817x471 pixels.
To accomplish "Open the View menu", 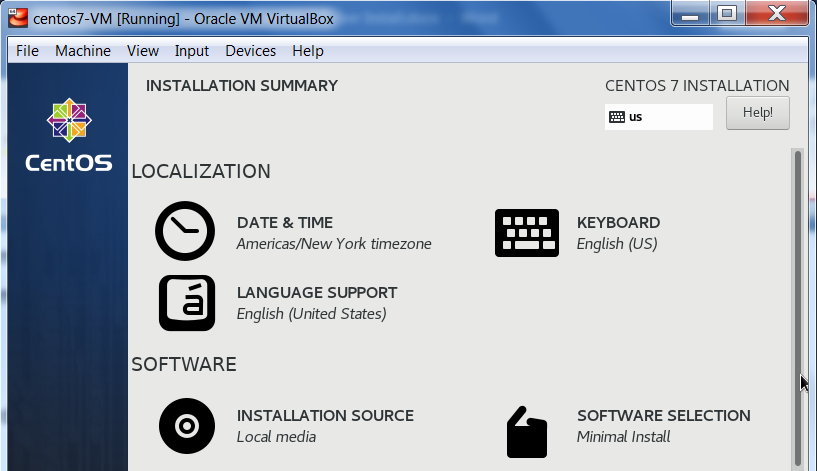I will [143, 51].
